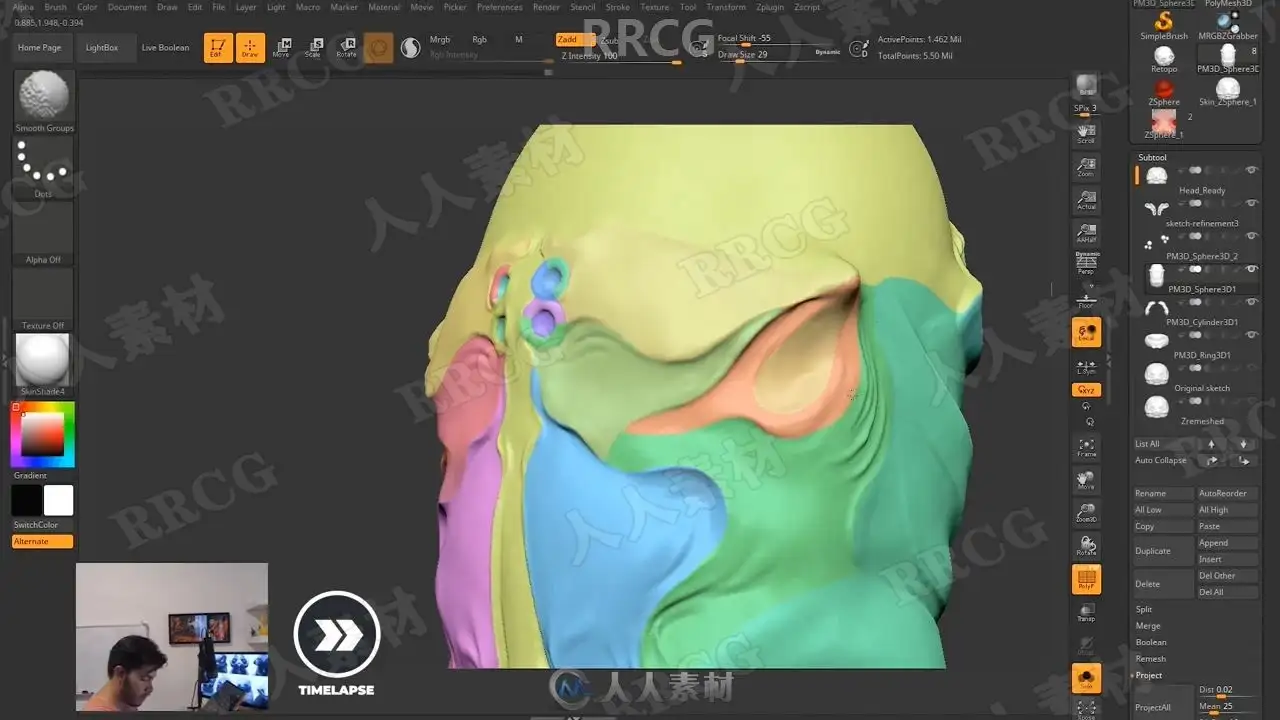Image resolution: width=1280 pixels, height=720 pixels.
Task: Click the Zoom3D icon
Action: (x=1086, y=513)
